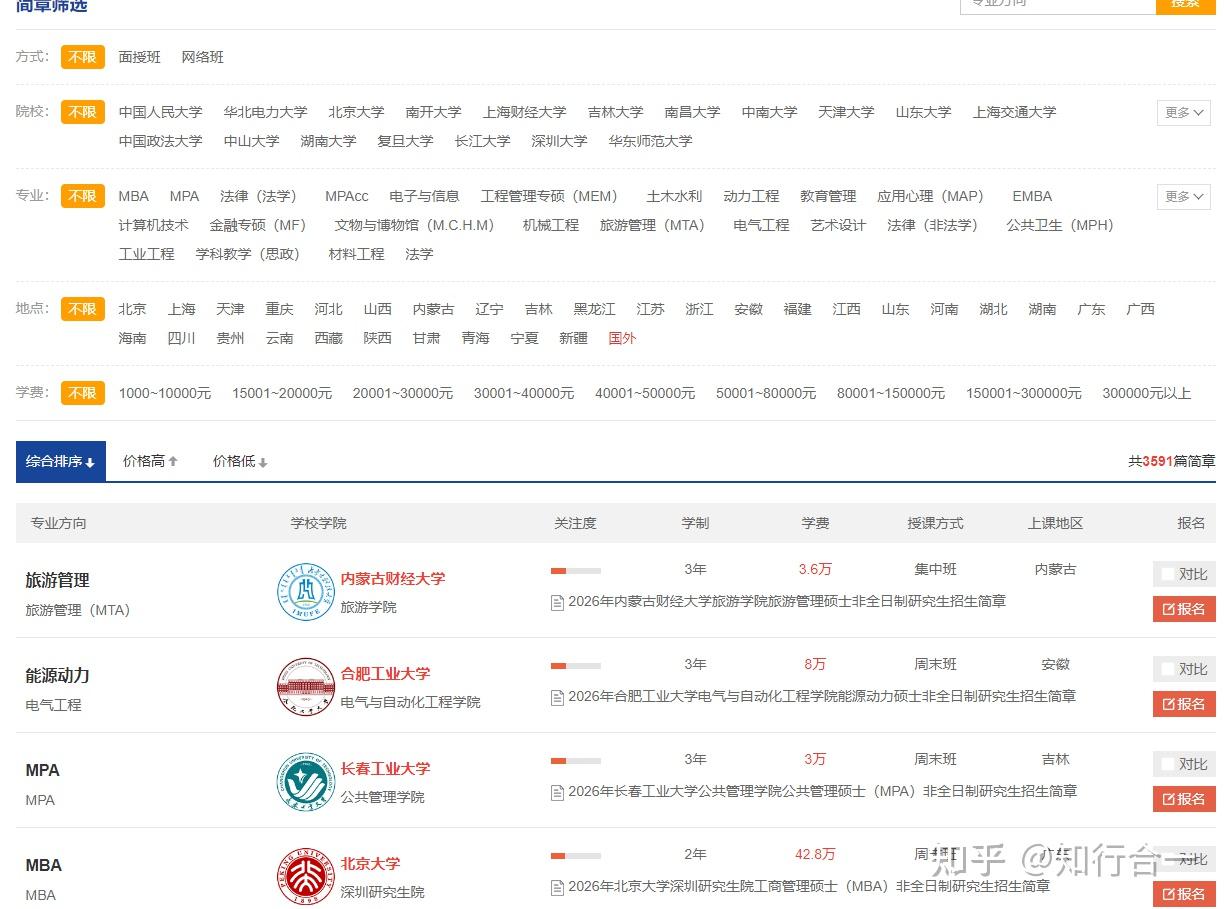Filter tuition 300000元以上
Image resolution: width=1229 pixels, height=909 pixels.
1146,393
